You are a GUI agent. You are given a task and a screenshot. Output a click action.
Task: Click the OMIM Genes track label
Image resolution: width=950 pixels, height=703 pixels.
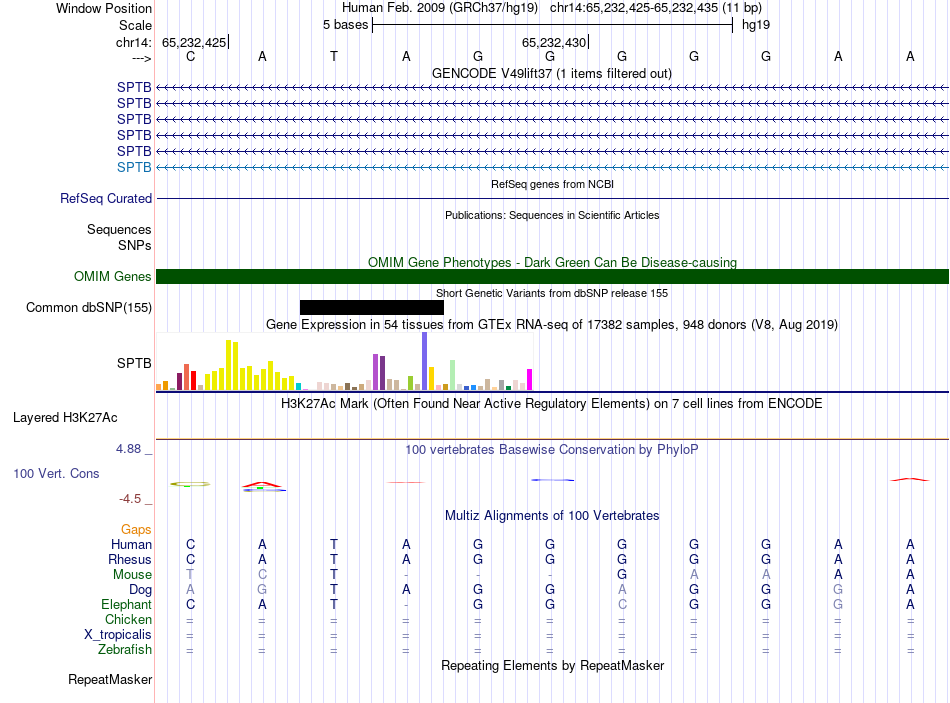click(x=112, y=276)
